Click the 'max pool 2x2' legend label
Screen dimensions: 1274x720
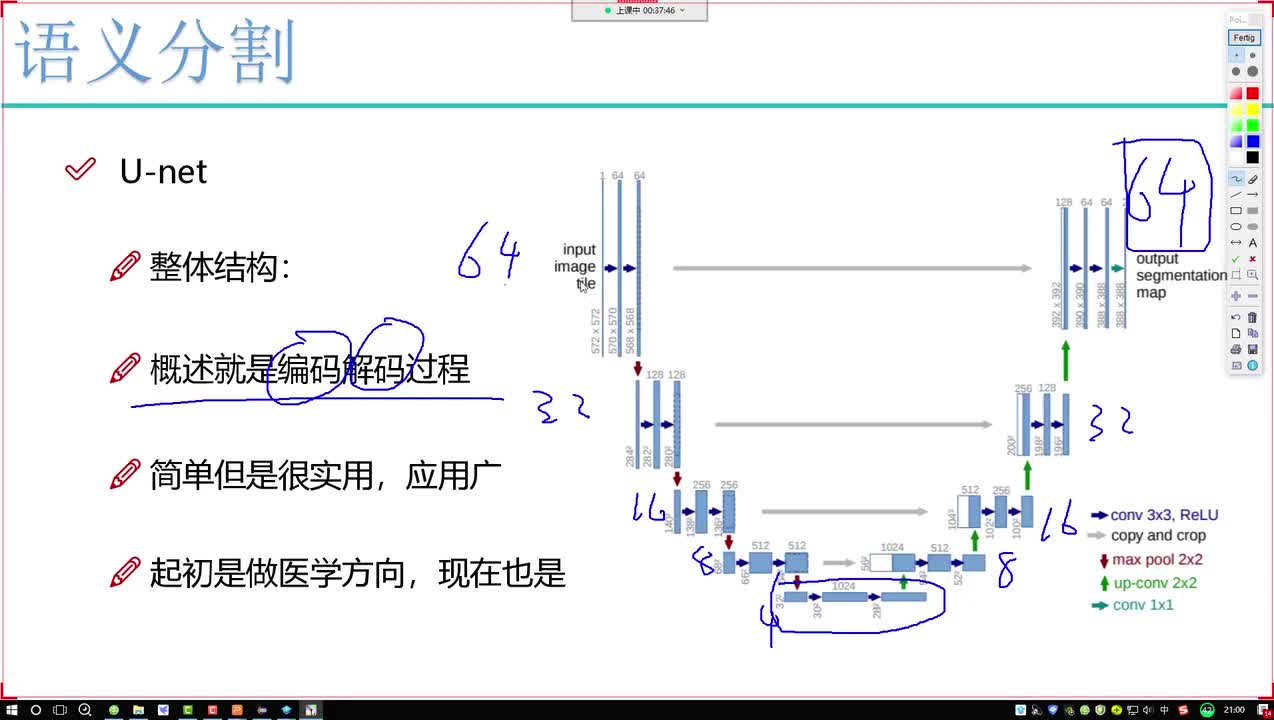[1157, 560]
